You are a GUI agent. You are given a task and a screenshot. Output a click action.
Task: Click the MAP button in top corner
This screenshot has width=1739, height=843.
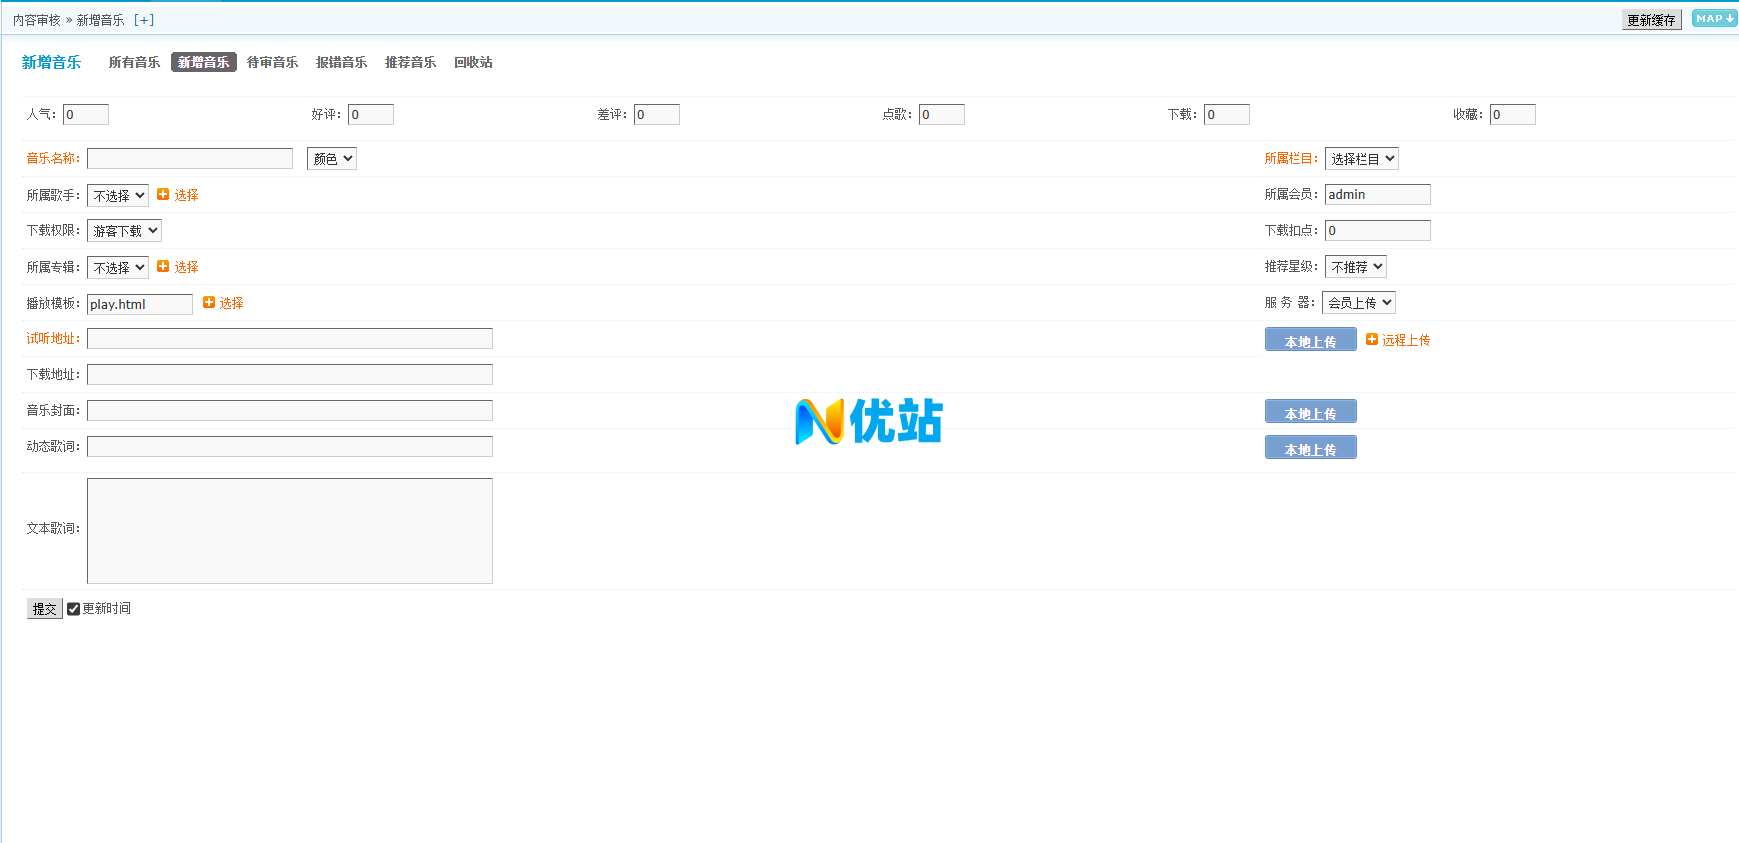(x=1714, y=18)
